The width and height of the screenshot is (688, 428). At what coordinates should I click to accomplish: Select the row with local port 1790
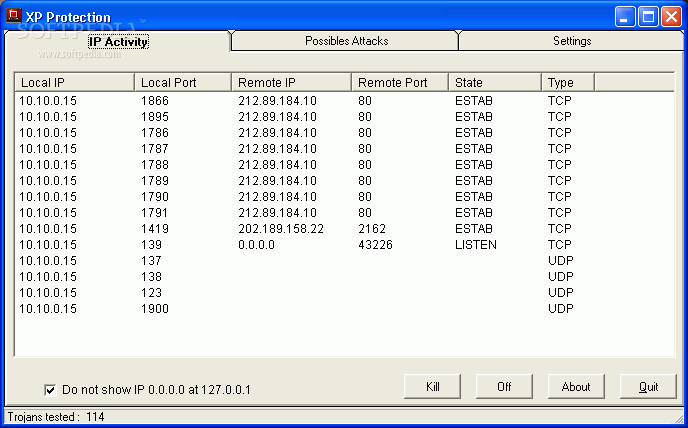click(x=344, y=197)
